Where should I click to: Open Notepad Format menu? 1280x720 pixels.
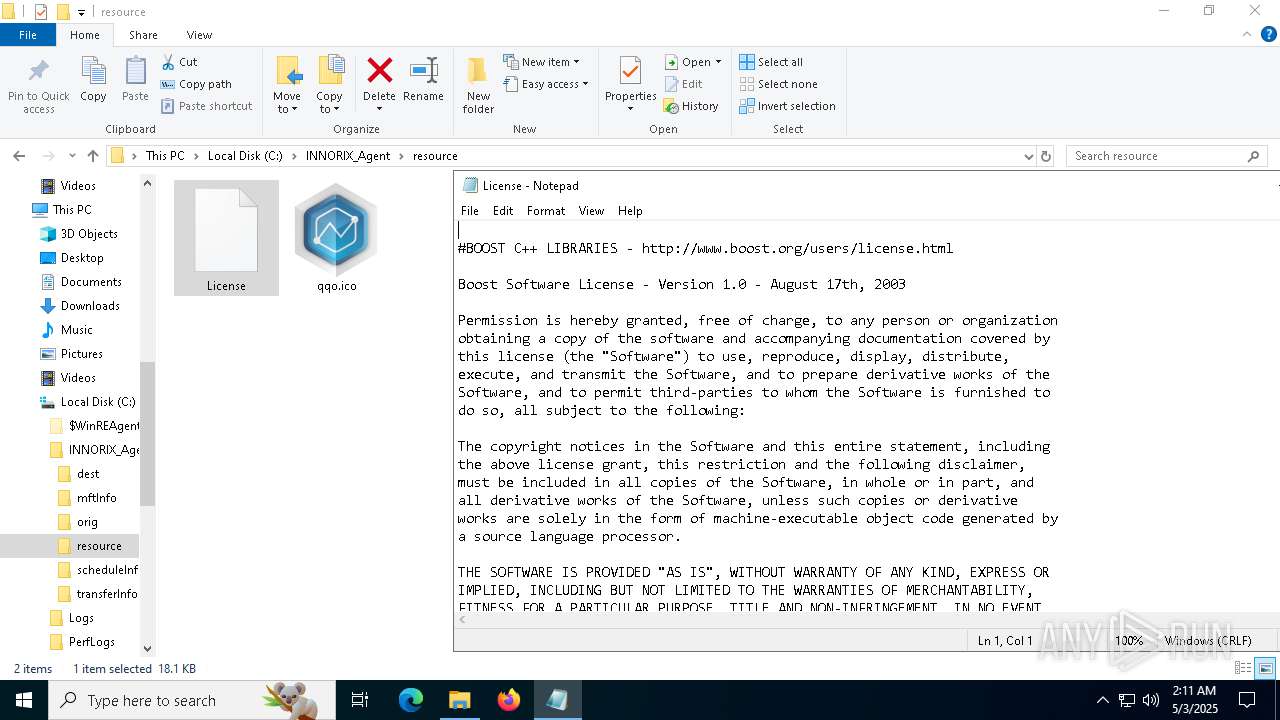[x=546, y=211]
